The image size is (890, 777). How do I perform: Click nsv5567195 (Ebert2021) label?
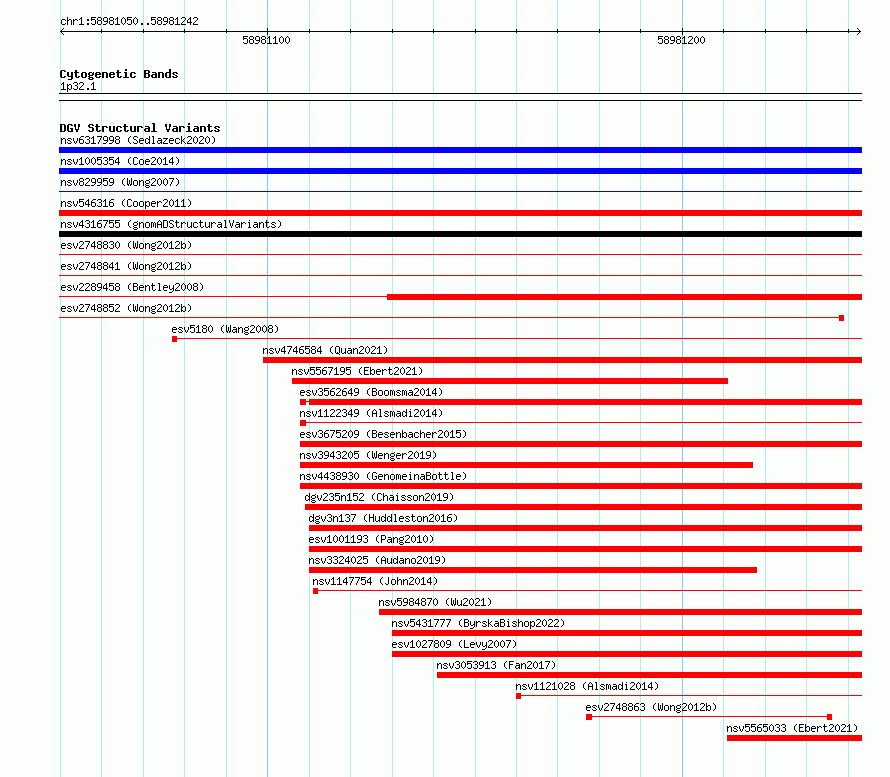tap(357, 371)
